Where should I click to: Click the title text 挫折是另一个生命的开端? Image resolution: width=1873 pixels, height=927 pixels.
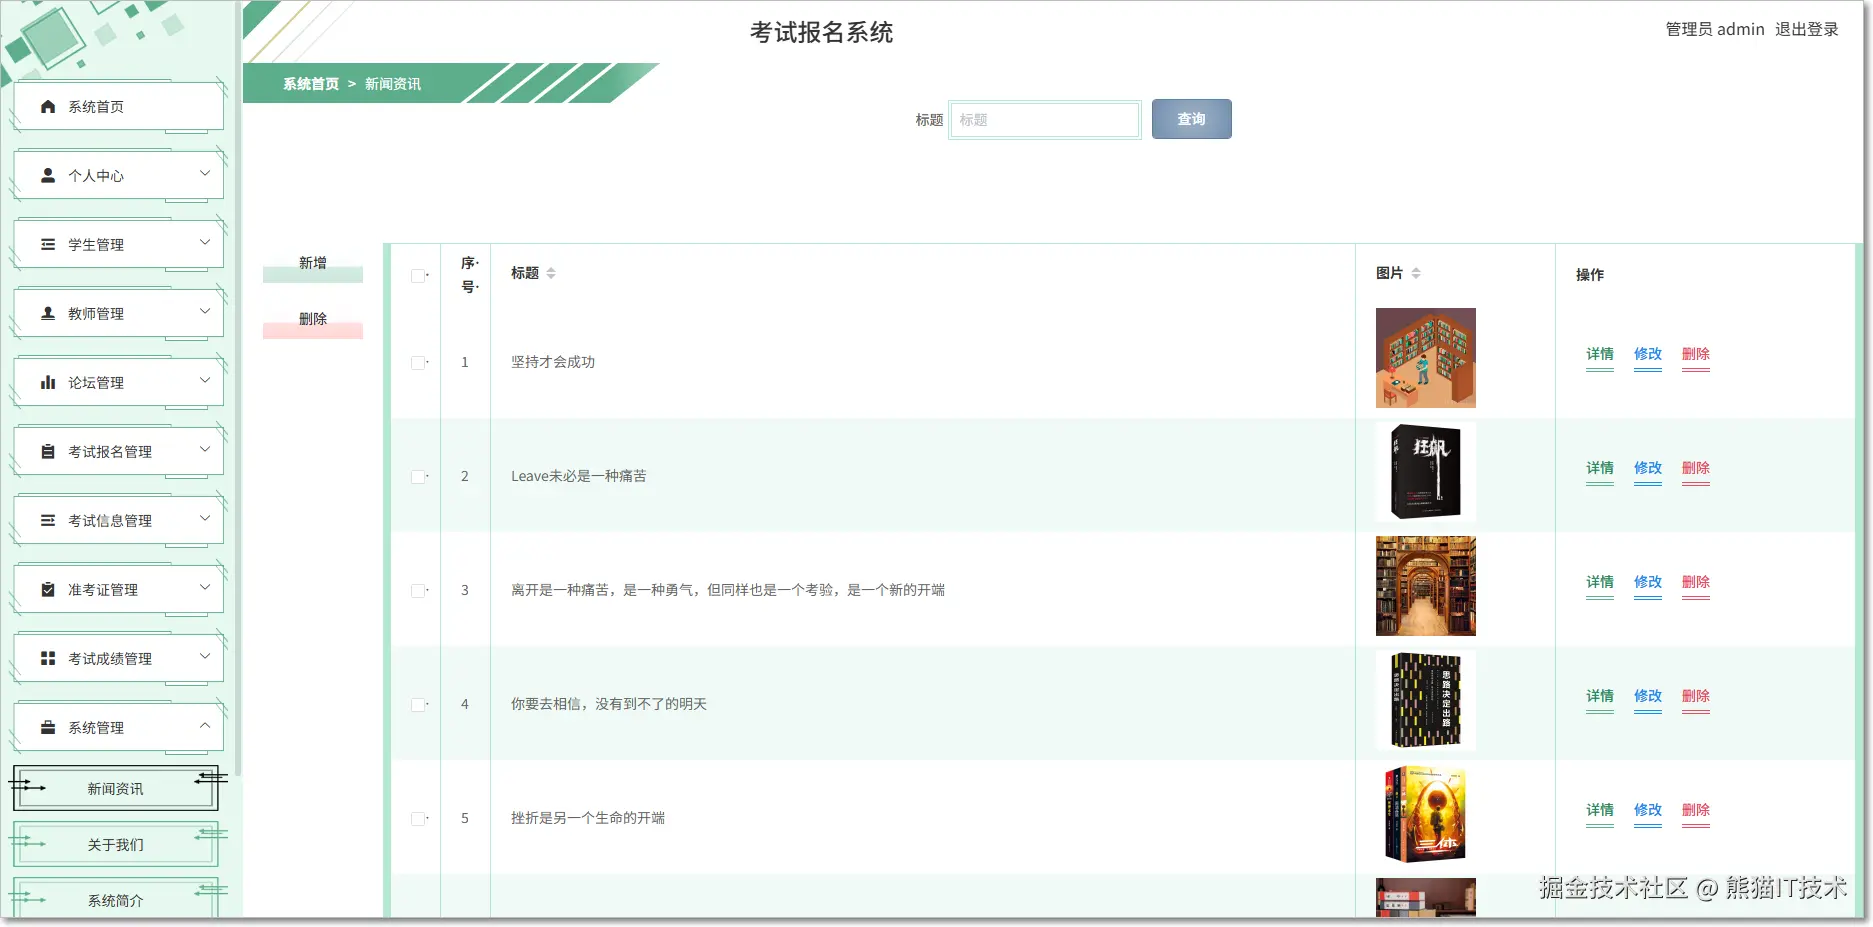coord(588,818)
